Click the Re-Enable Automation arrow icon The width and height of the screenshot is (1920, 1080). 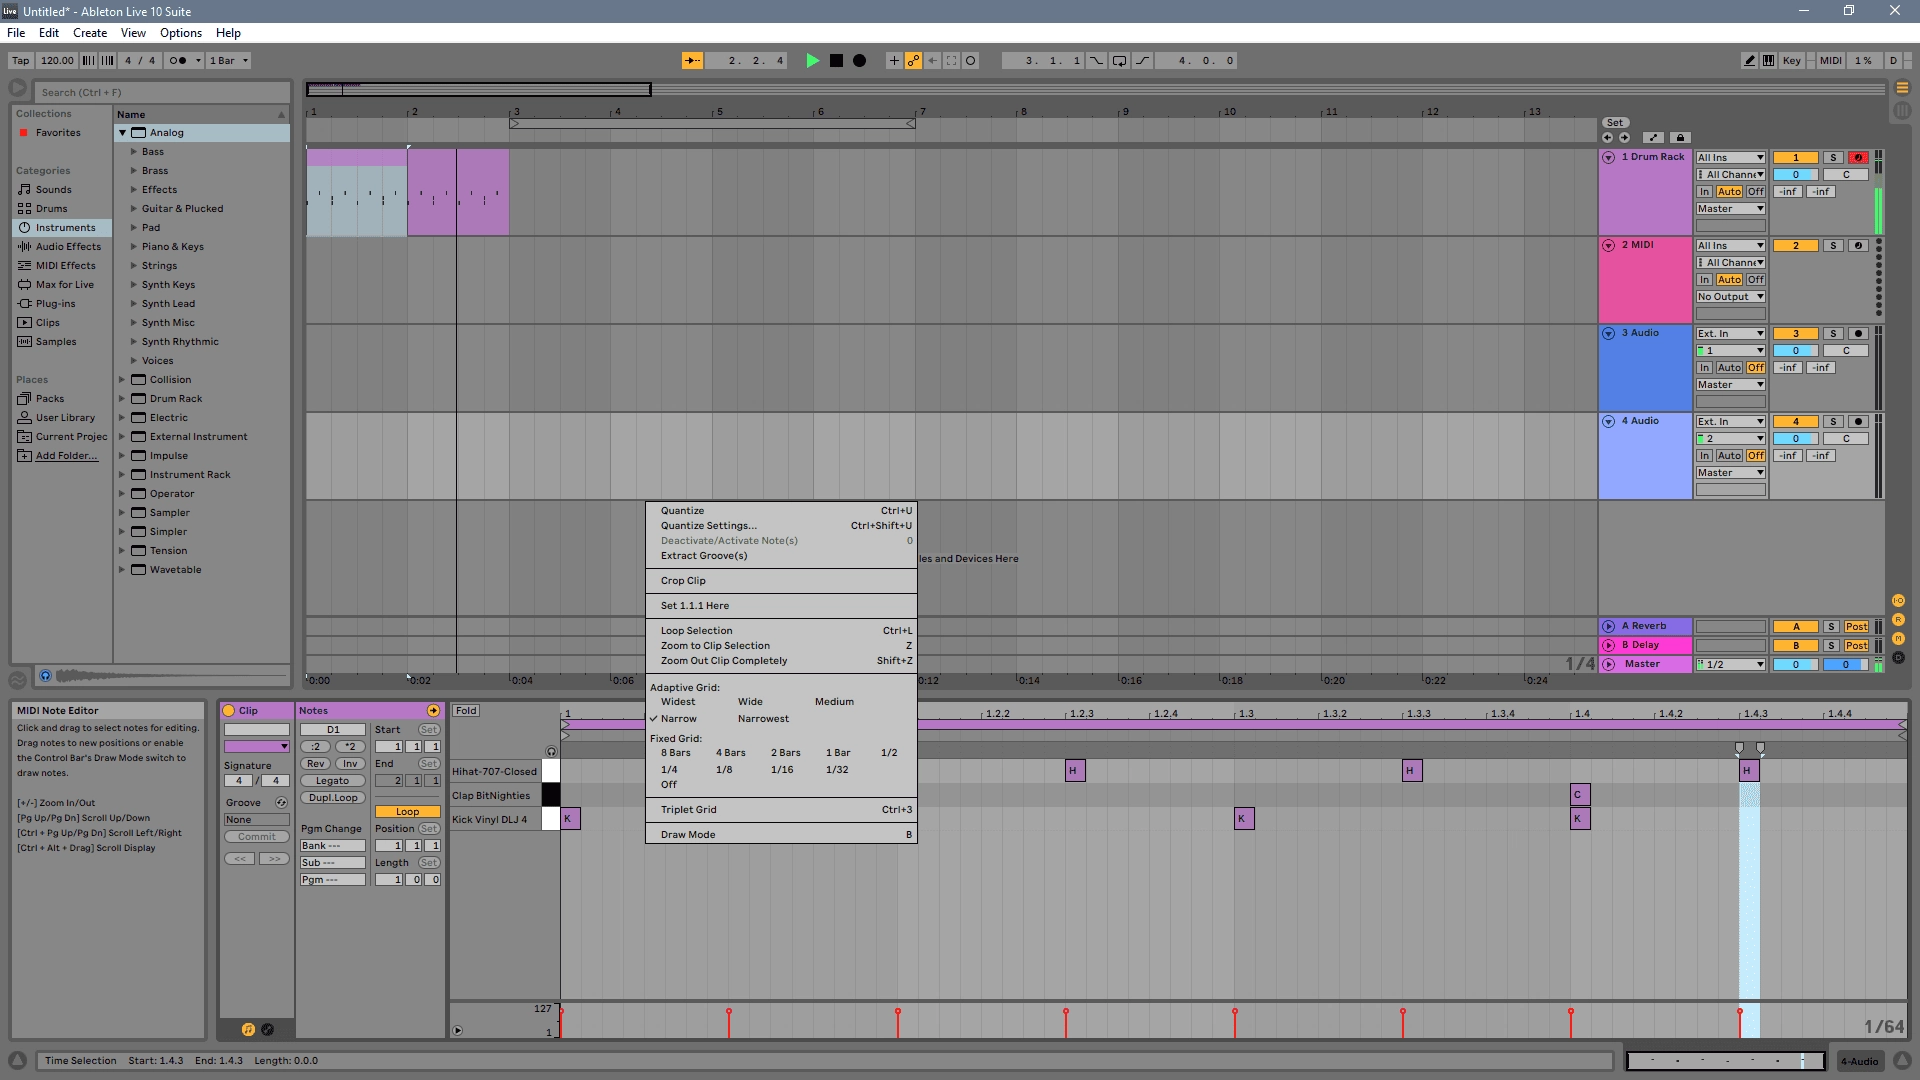(x=932, y=61)
